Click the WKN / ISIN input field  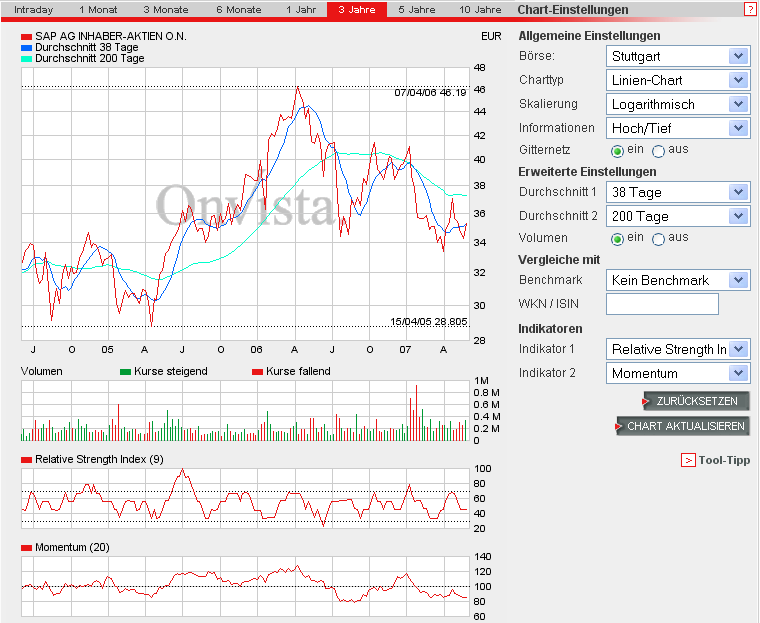(662, 304)
